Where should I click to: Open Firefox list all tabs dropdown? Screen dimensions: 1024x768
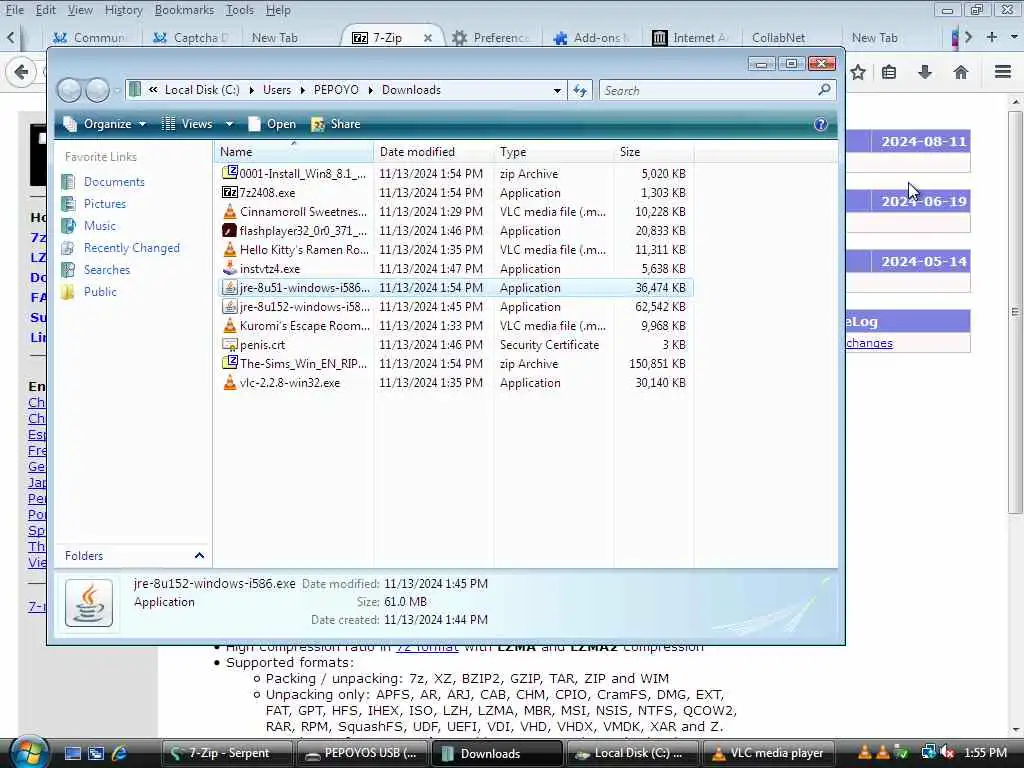[x=1014, y=37]
